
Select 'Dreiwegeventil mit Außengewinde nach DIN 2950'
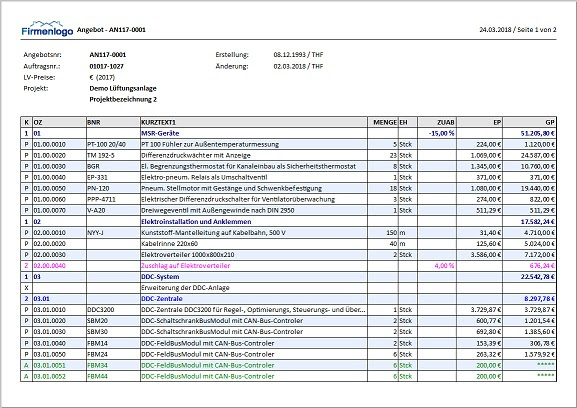point(218,211)
